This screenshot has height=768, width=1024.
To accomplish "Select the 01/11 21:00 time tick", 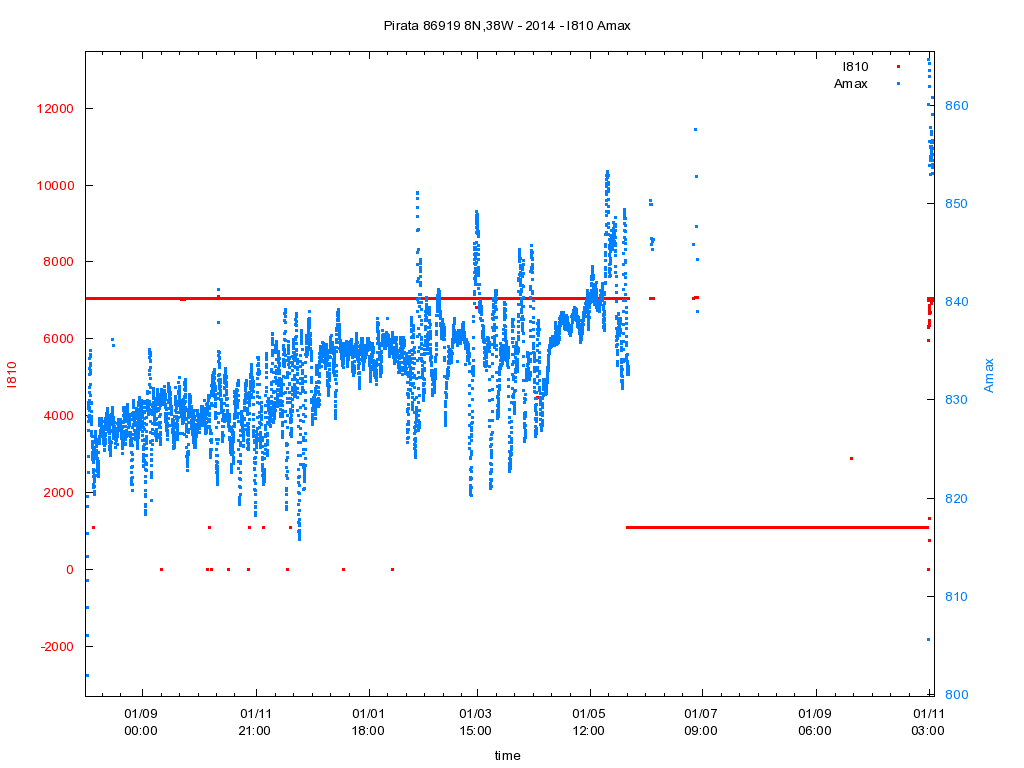I will click(255, 723).
